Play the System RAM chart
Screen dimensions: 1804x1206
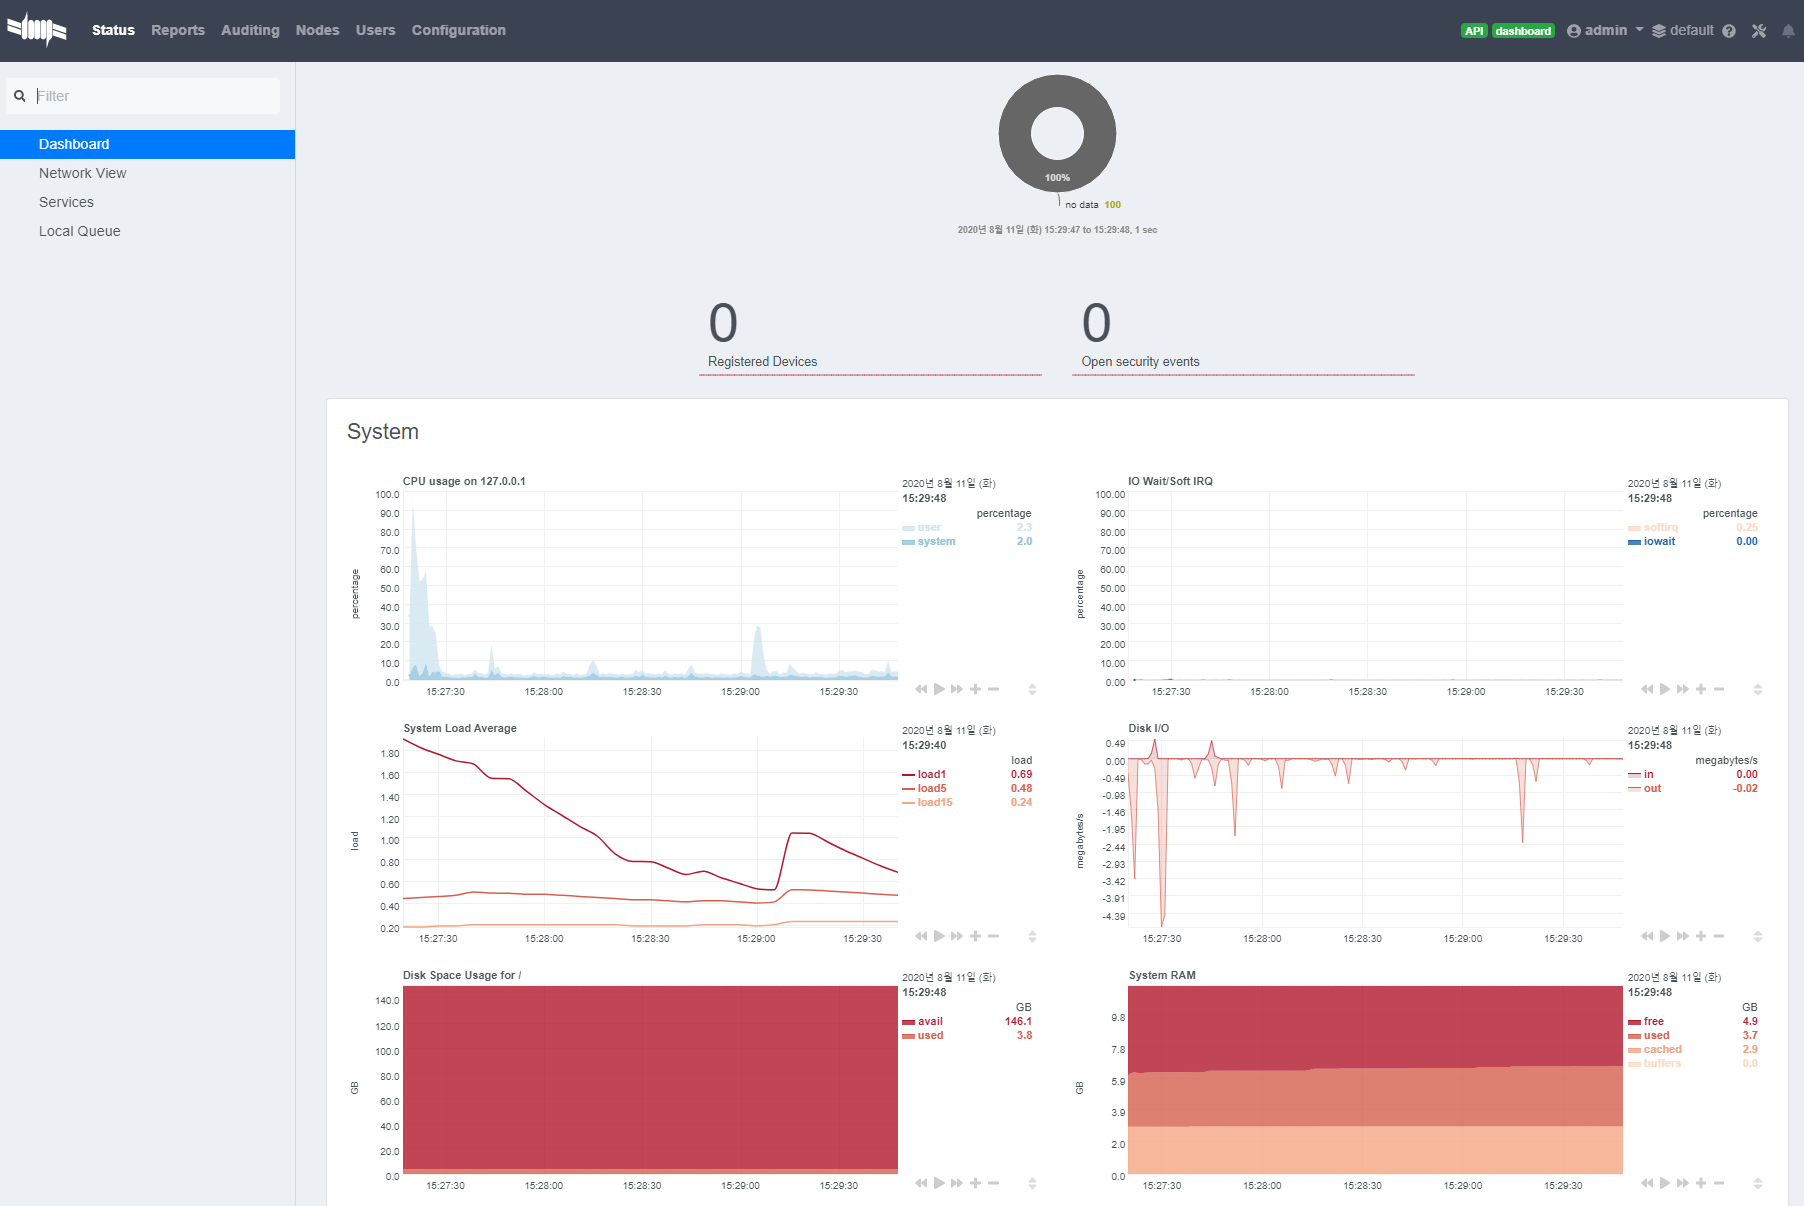(x=1665, y=1183)
